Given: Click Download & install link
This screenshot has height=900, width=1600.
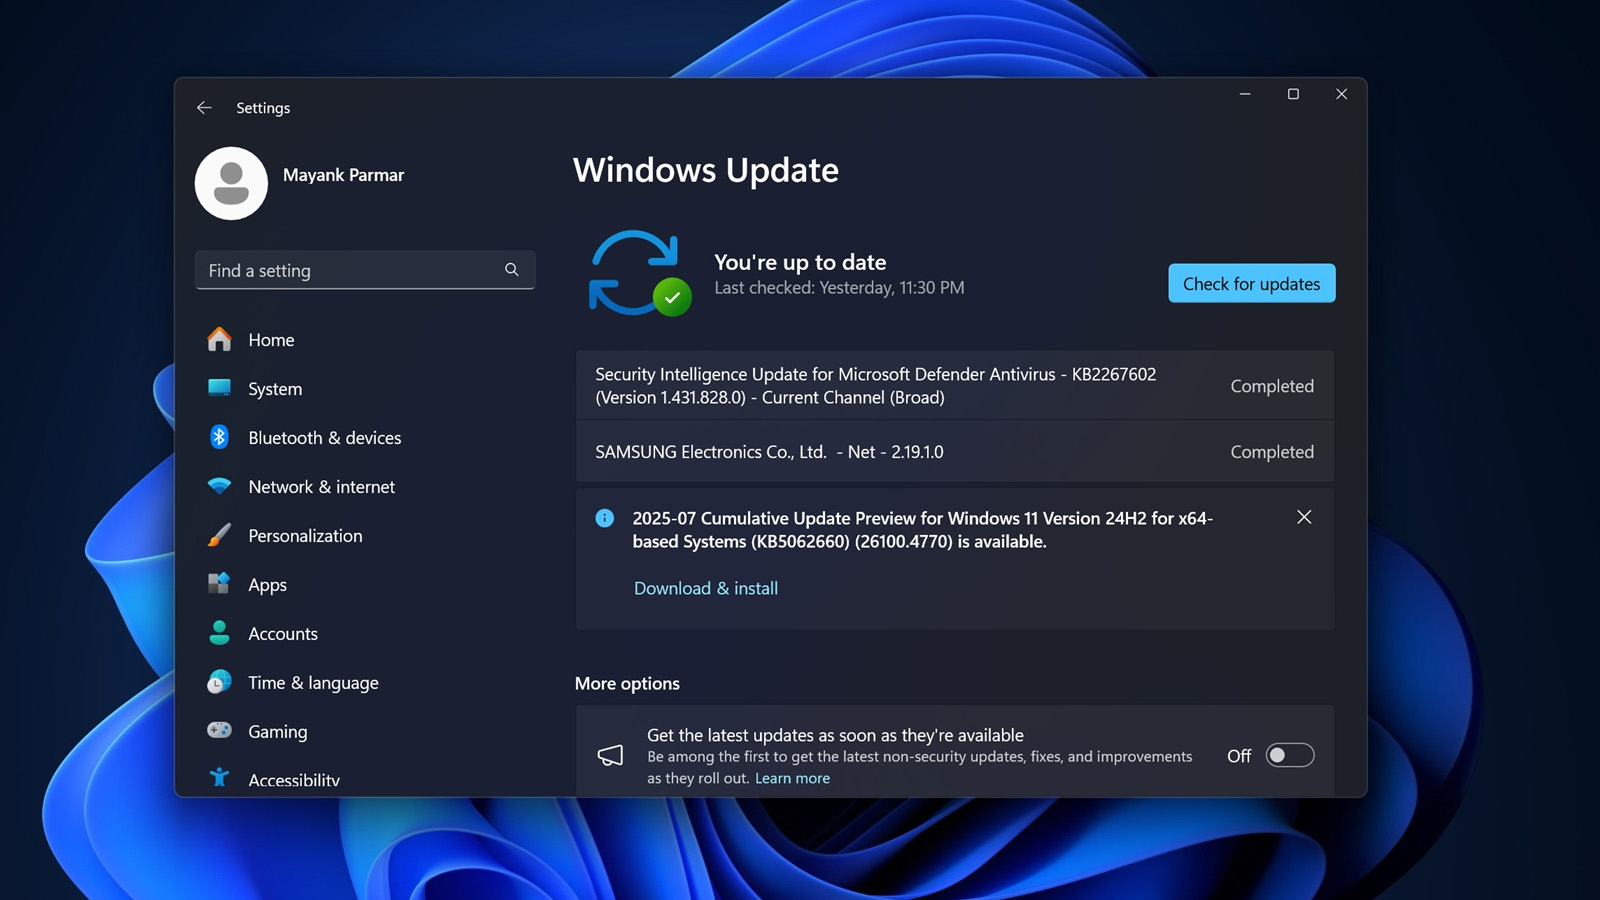Looking at the screenshot, I should pyautogui.click(x=706, y=588).
